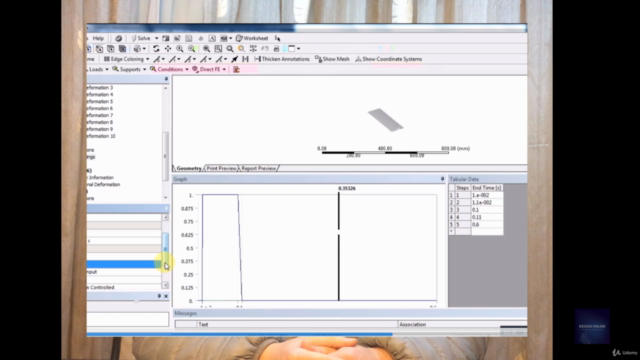
Task: Click the outline tree scrollbar down arrow
Action: [165, 198]
